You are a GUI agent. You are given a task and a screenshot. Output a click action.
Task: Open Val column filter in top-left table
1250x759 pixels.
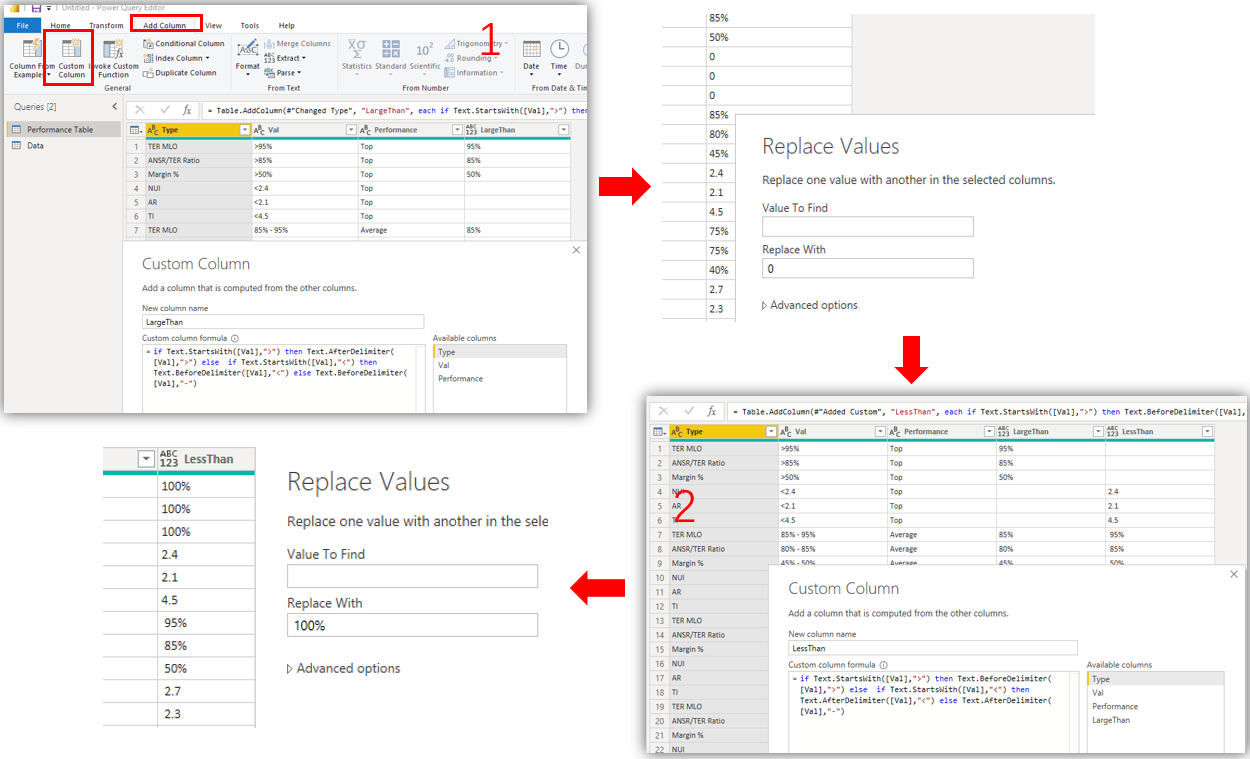point(350,130)
